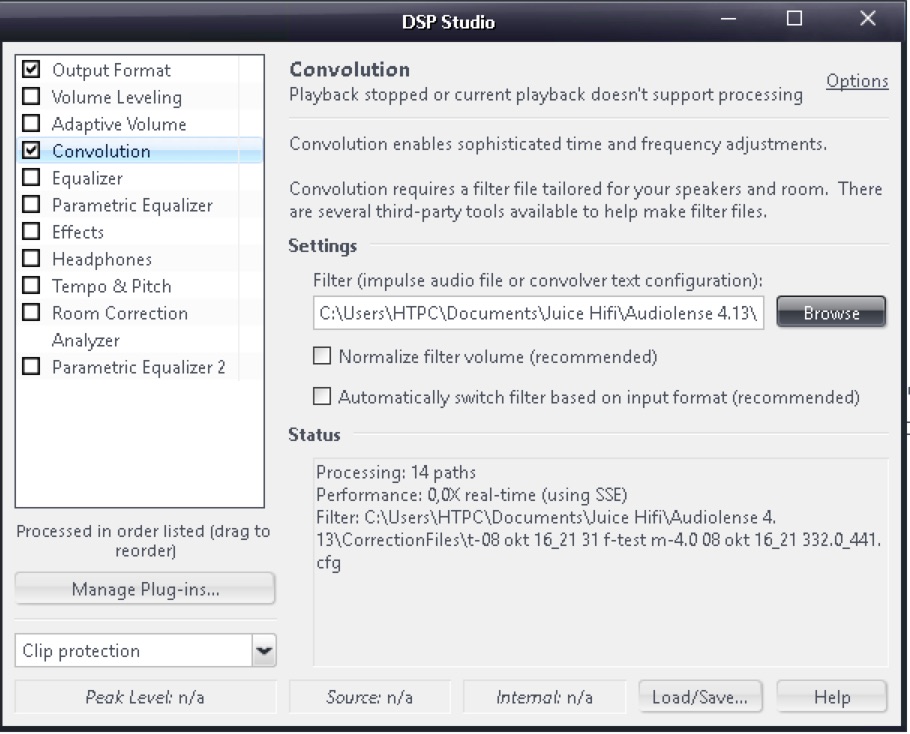Enable the Equalizer checkbox
Screen dimensions: 910x734
coord(32,178)
